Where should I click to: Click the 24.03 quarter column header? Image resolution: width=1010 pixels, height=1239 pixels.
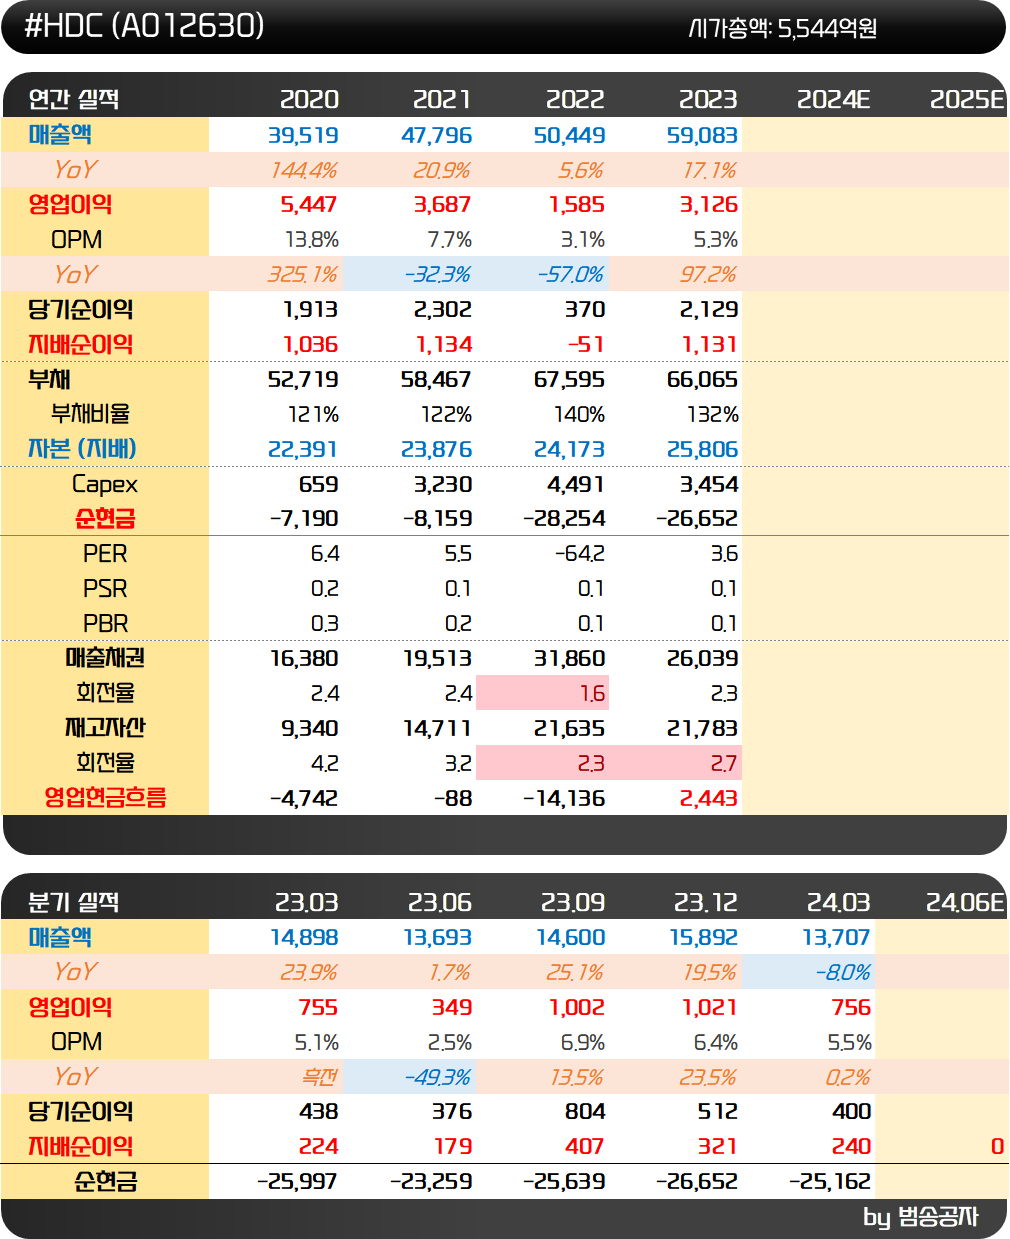click(x=839, y=902)
